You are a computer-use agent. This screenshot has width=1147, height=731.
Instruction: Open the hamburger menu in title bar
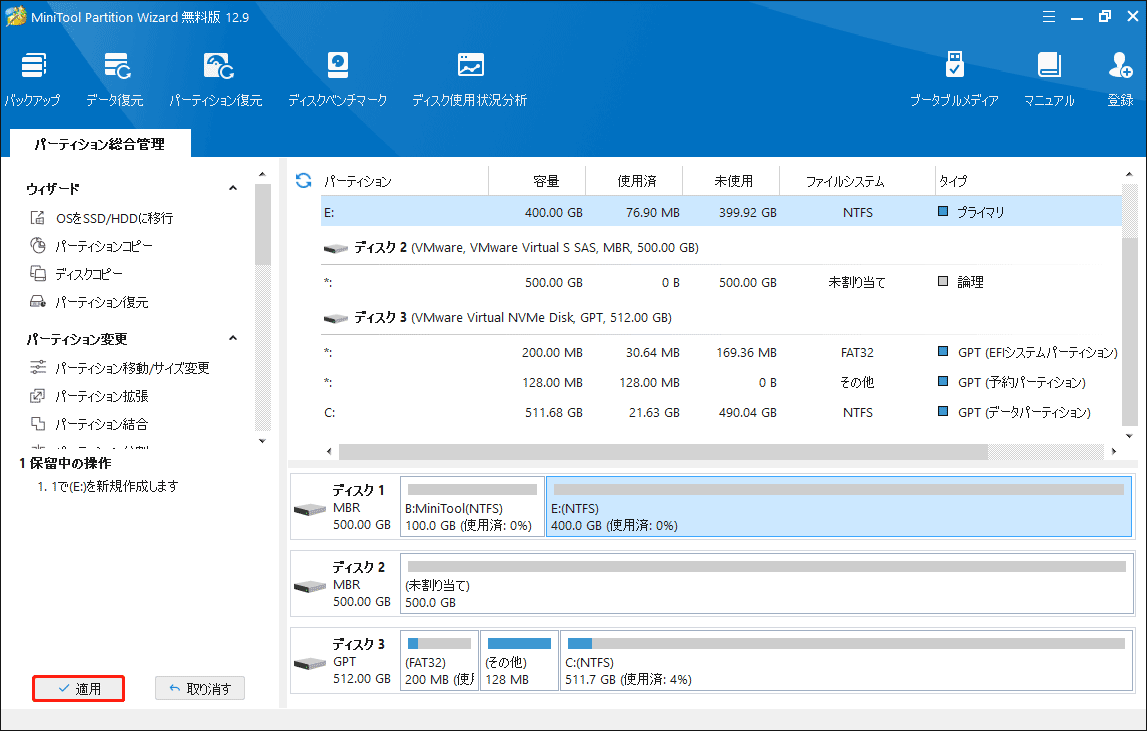click(1048, 17)
